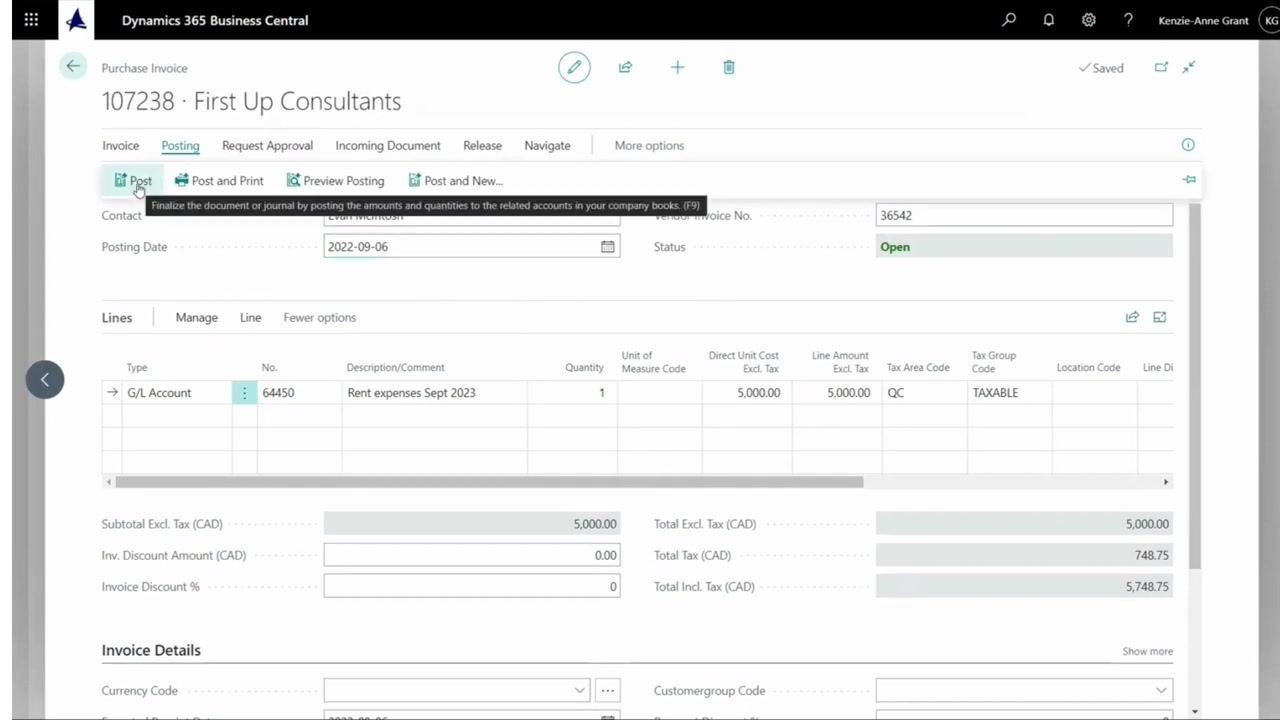The width and height of the screenshot is (1280, 720).
Task: Click the Invoice Discount % field
Action: tap(472, 586)
